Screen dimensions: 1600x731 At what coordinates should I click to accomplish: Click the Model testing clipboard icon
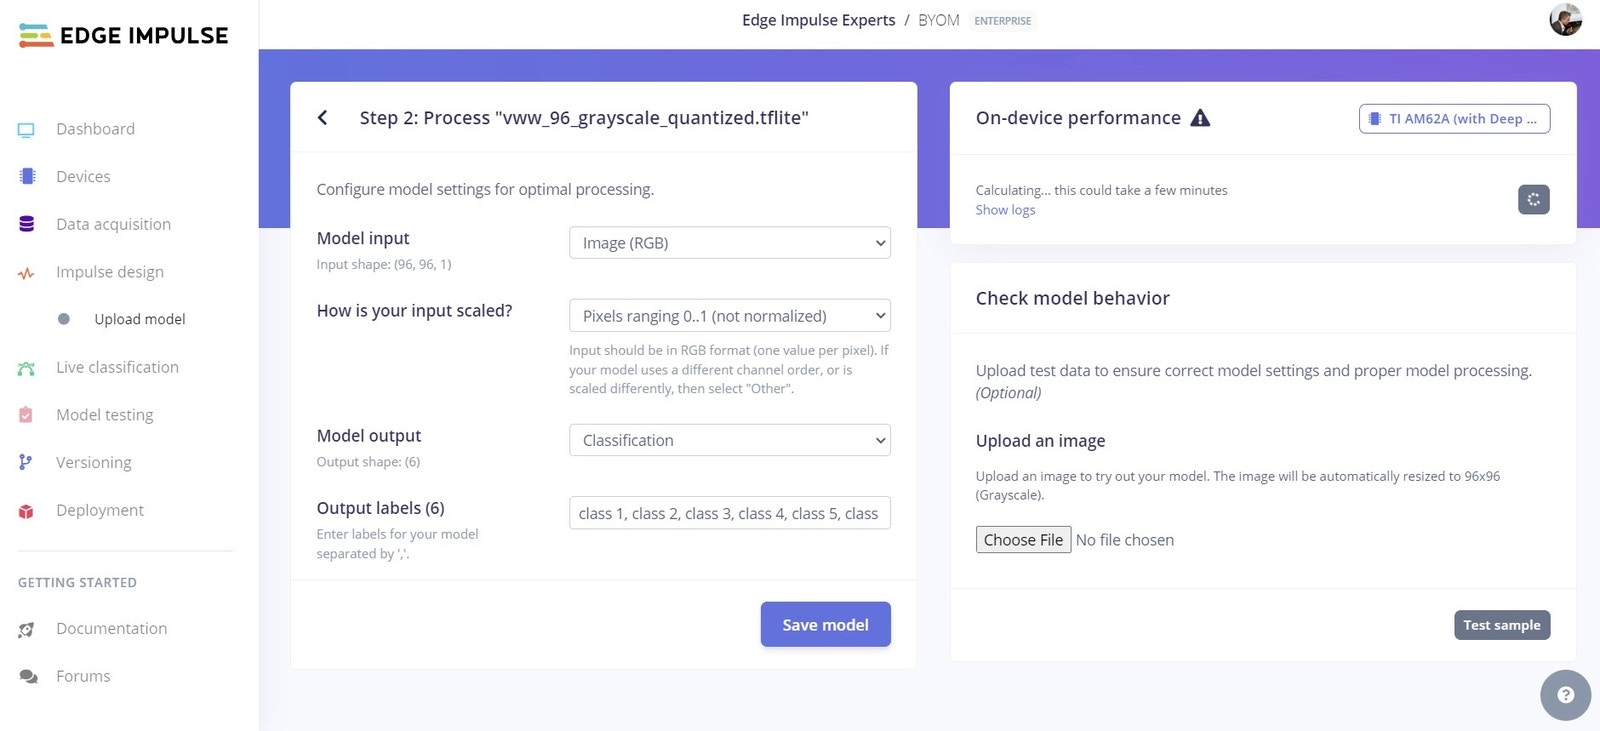click(26, 415)
